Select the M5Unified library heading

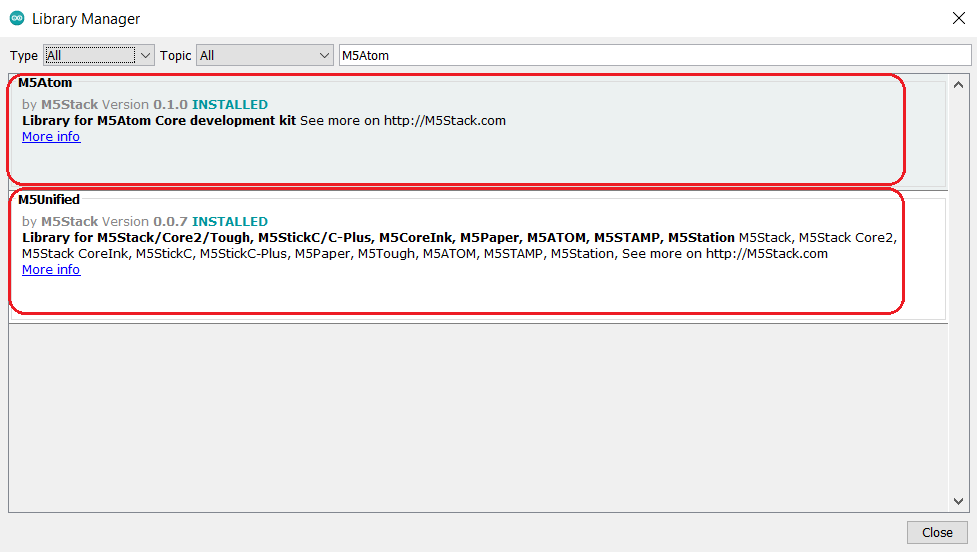(49, 200)
